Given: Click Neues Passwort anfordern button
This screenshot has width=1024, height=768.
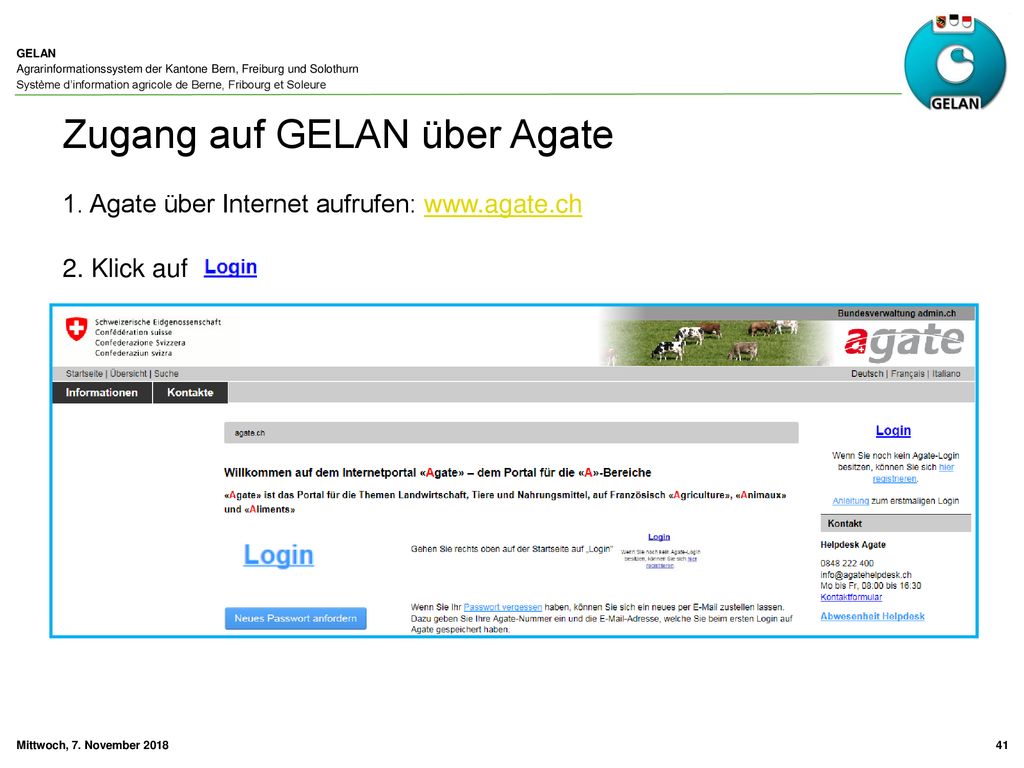Looking at the screenshot, I should click(295, 618).
